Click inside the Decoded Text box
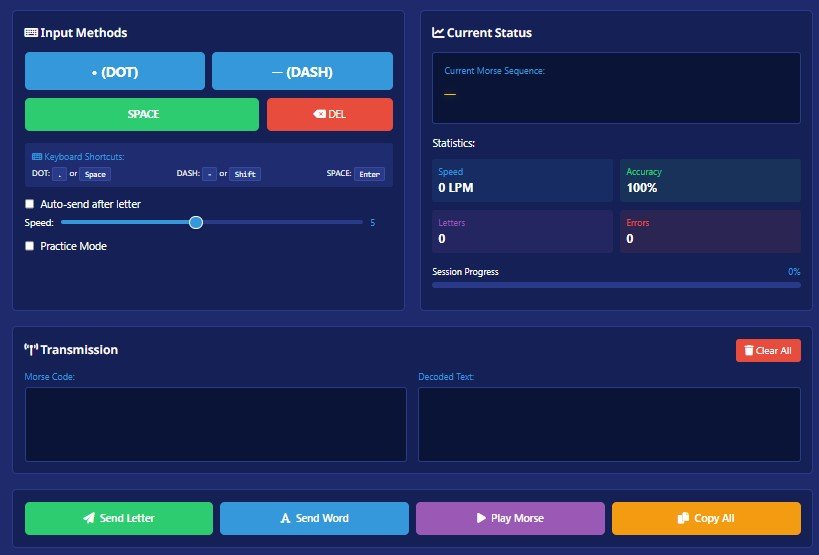819x555 pixels. click(x=609, y=424)
